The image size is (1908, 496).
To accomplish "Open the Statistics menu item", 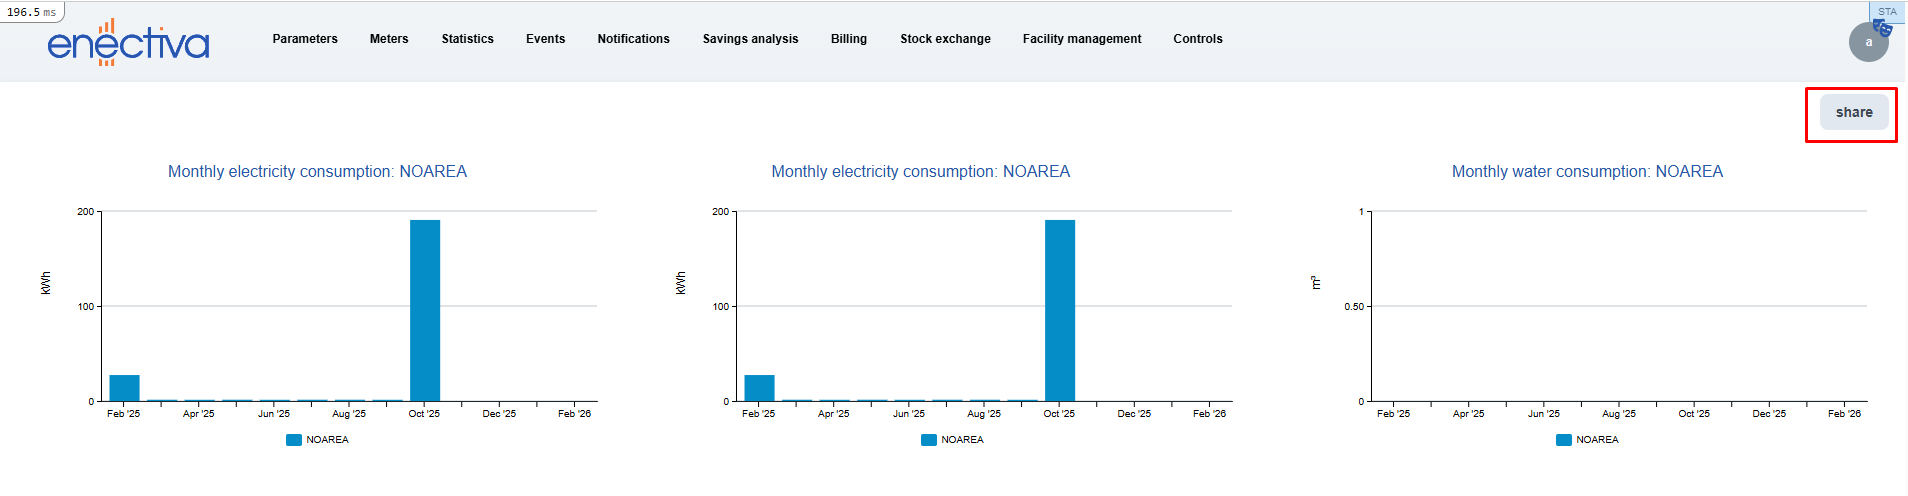I will tap(467, 39).
